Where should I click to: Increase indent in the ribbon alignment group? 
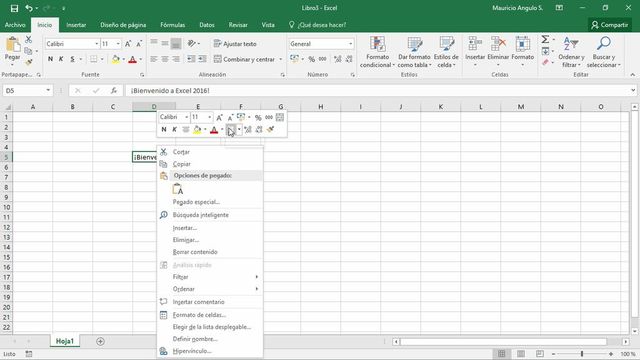[202, 59]
